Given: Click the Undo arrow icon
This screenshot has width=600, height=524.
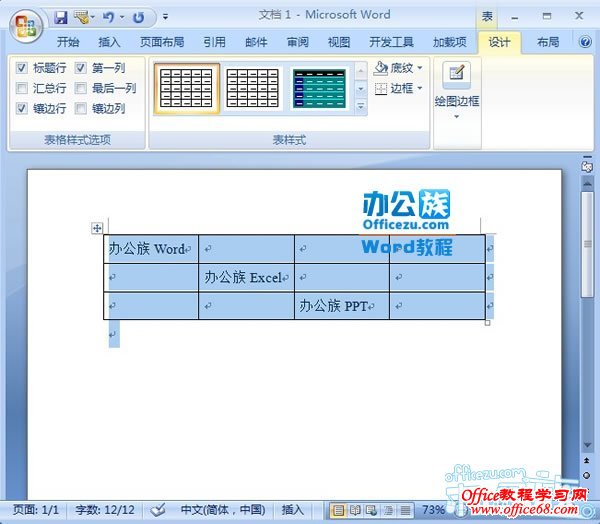Looking at the screenshot, I should (x=108, y=17).
